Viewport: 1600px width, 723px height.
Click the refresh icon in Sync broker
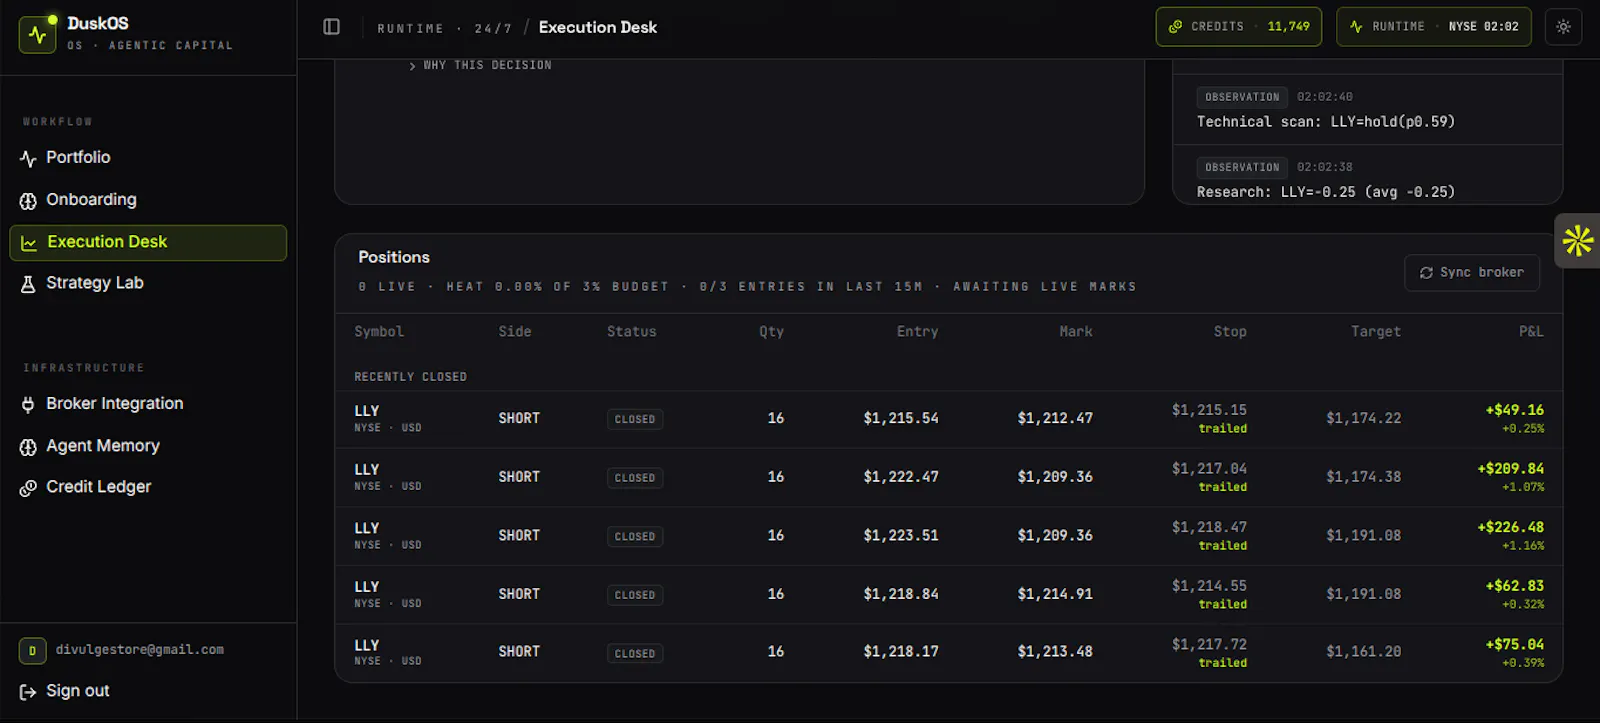coord(1426,273)
